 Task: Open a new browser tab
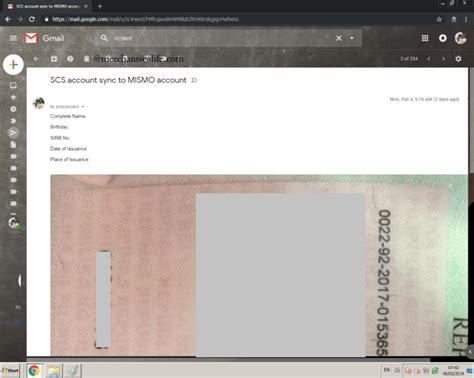tap(100, 6)
